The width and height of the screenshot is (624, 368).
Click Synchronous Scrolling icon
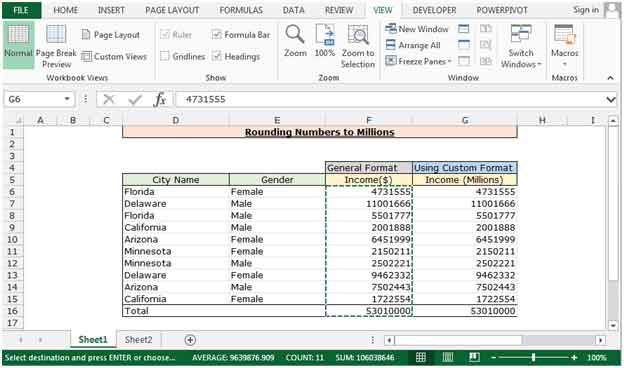pyautogui.click(x=486, y=45)
